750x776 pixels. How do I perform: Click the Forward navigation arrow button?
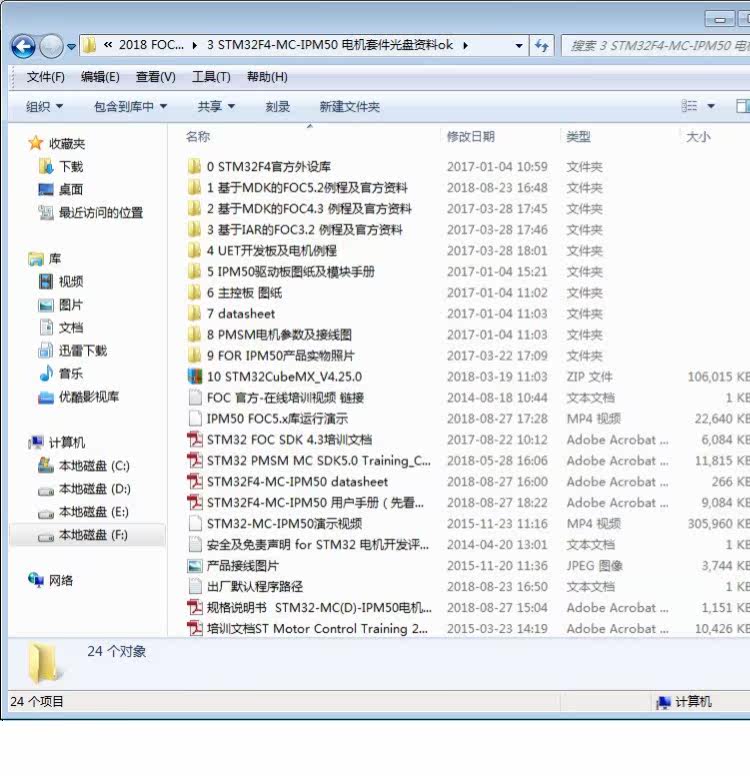(x=51, y=47)
